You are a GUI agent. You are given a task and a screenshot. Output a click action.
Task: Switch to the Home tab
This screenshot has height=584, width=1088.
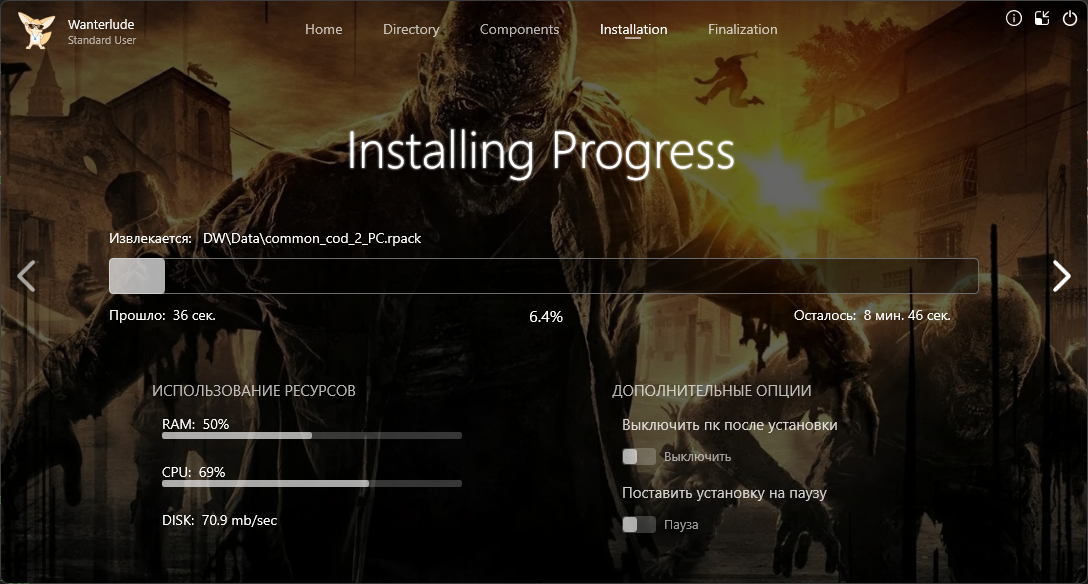[323, 29]
